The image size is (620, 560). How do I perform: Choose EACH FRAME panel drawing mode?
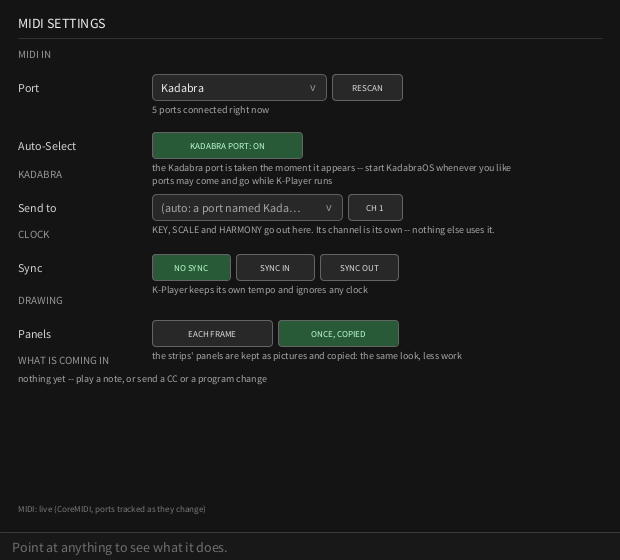(212, 334)
